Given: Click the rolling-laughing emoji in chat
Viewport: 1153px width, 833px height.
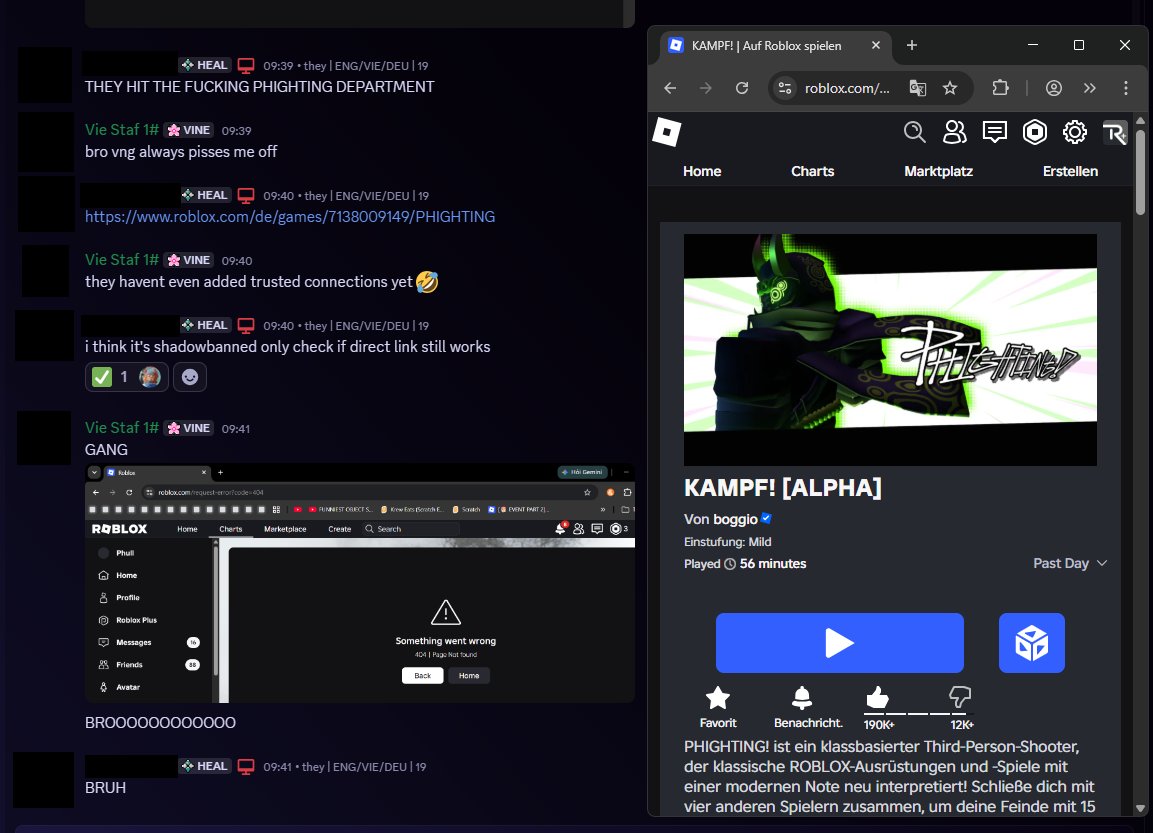Looking at the screenshot, I should (427, 282).
